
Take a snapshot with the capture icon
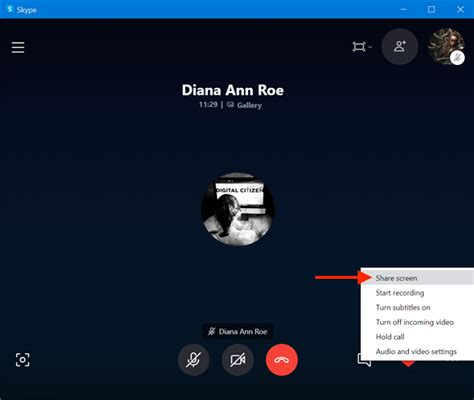23,360
